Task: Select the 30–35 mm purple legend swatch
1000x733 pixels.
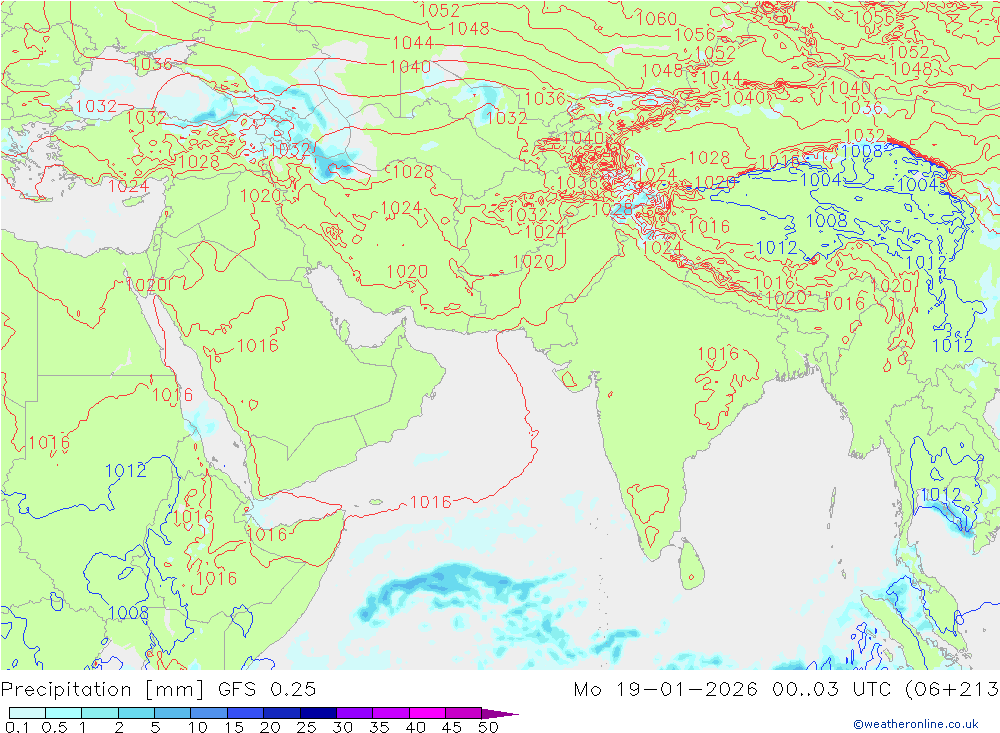Action: 354,713
